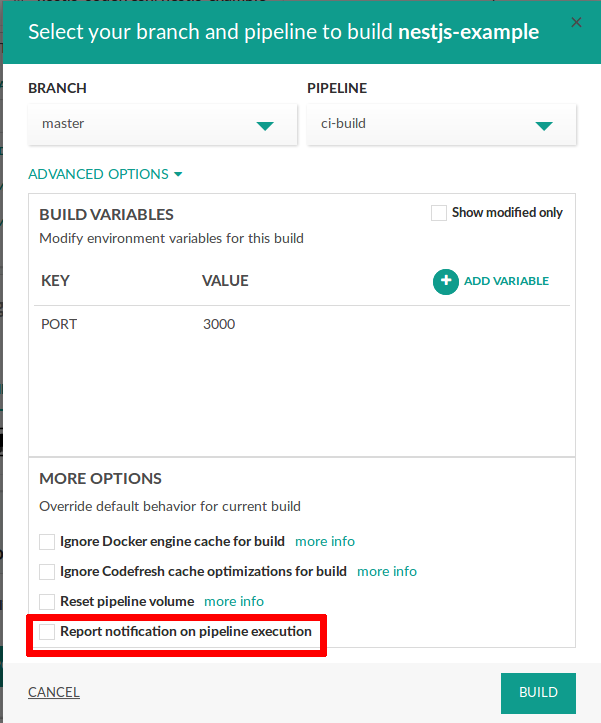Enable Show modified only checkbox
Viewport: 601px width, 723px height.
(438, 213)
